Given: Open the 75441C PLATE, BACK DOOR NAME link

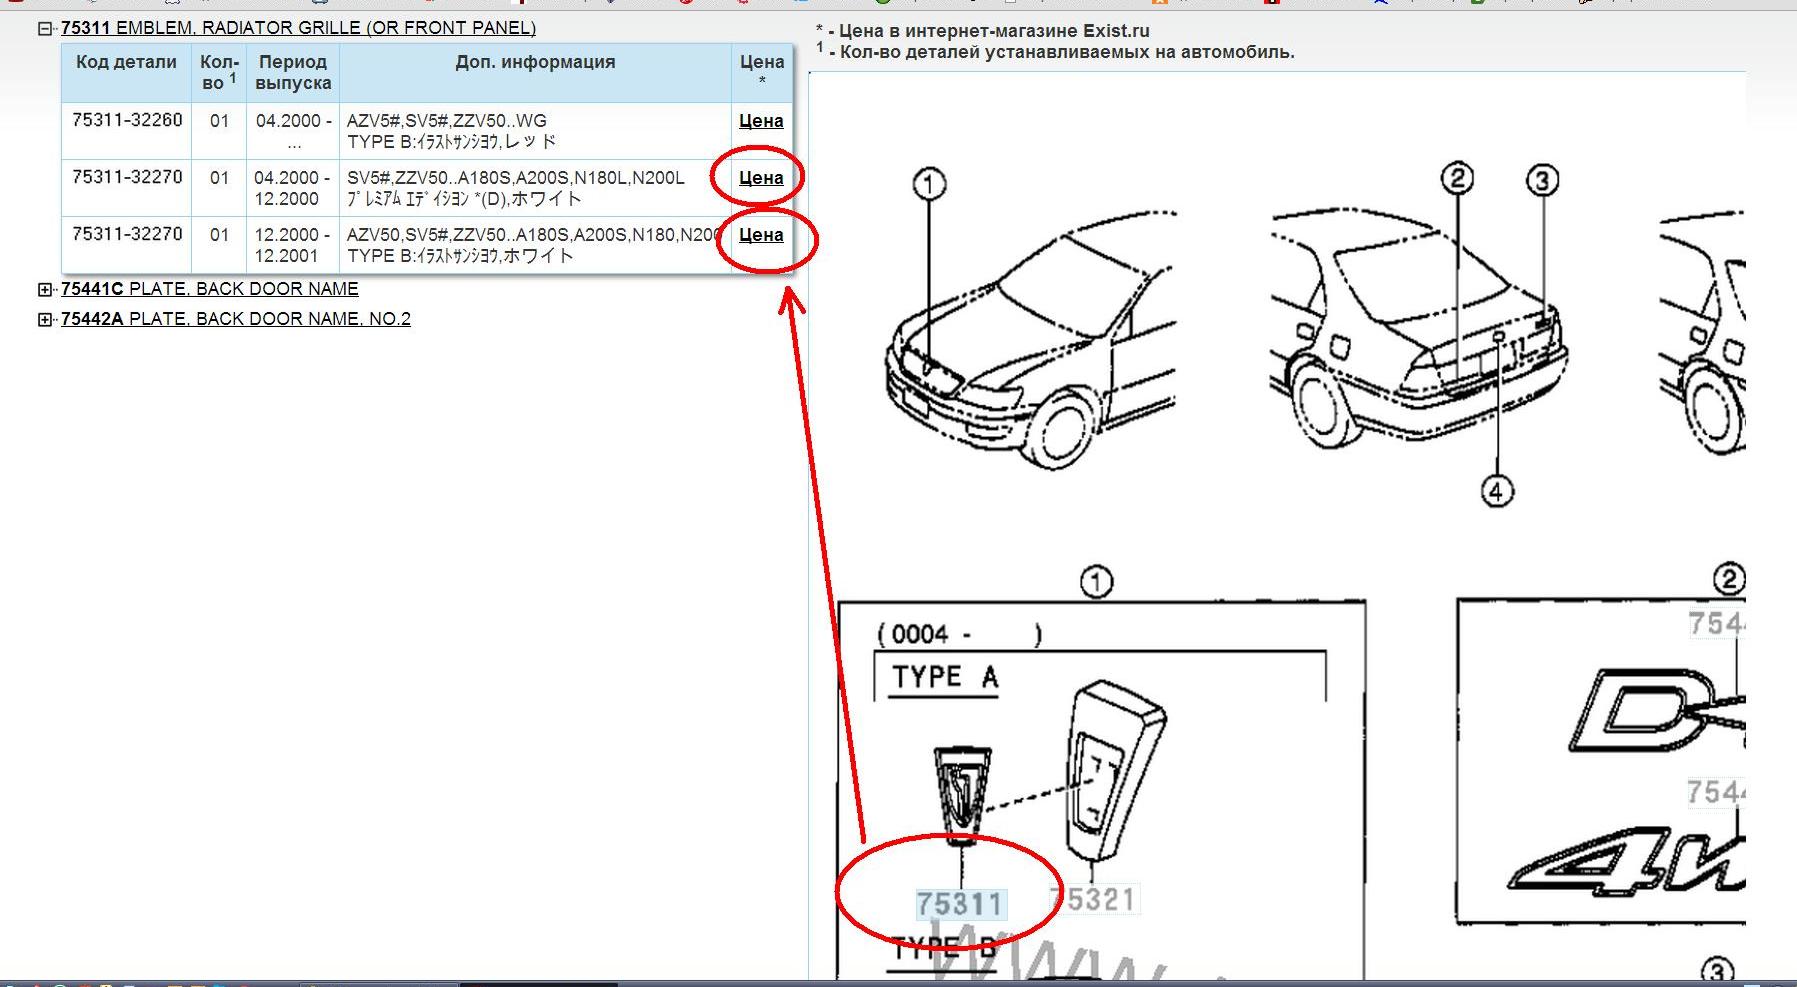Looking at the screenshot, I should coord(209,289).
